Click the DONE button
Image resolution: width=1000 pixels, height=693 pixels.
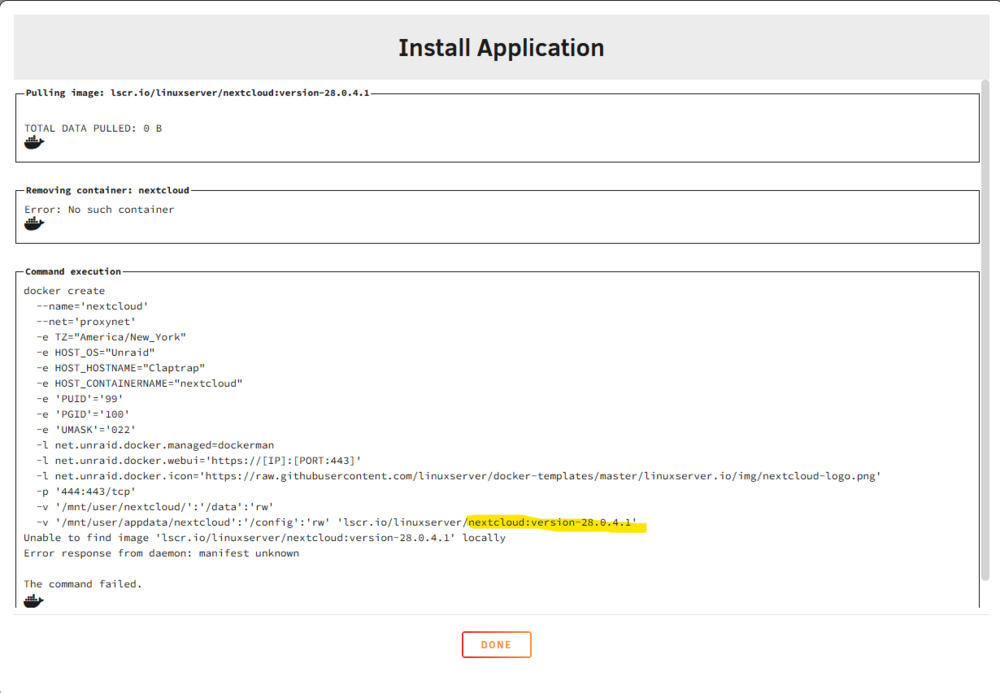(x=496, y=645)
